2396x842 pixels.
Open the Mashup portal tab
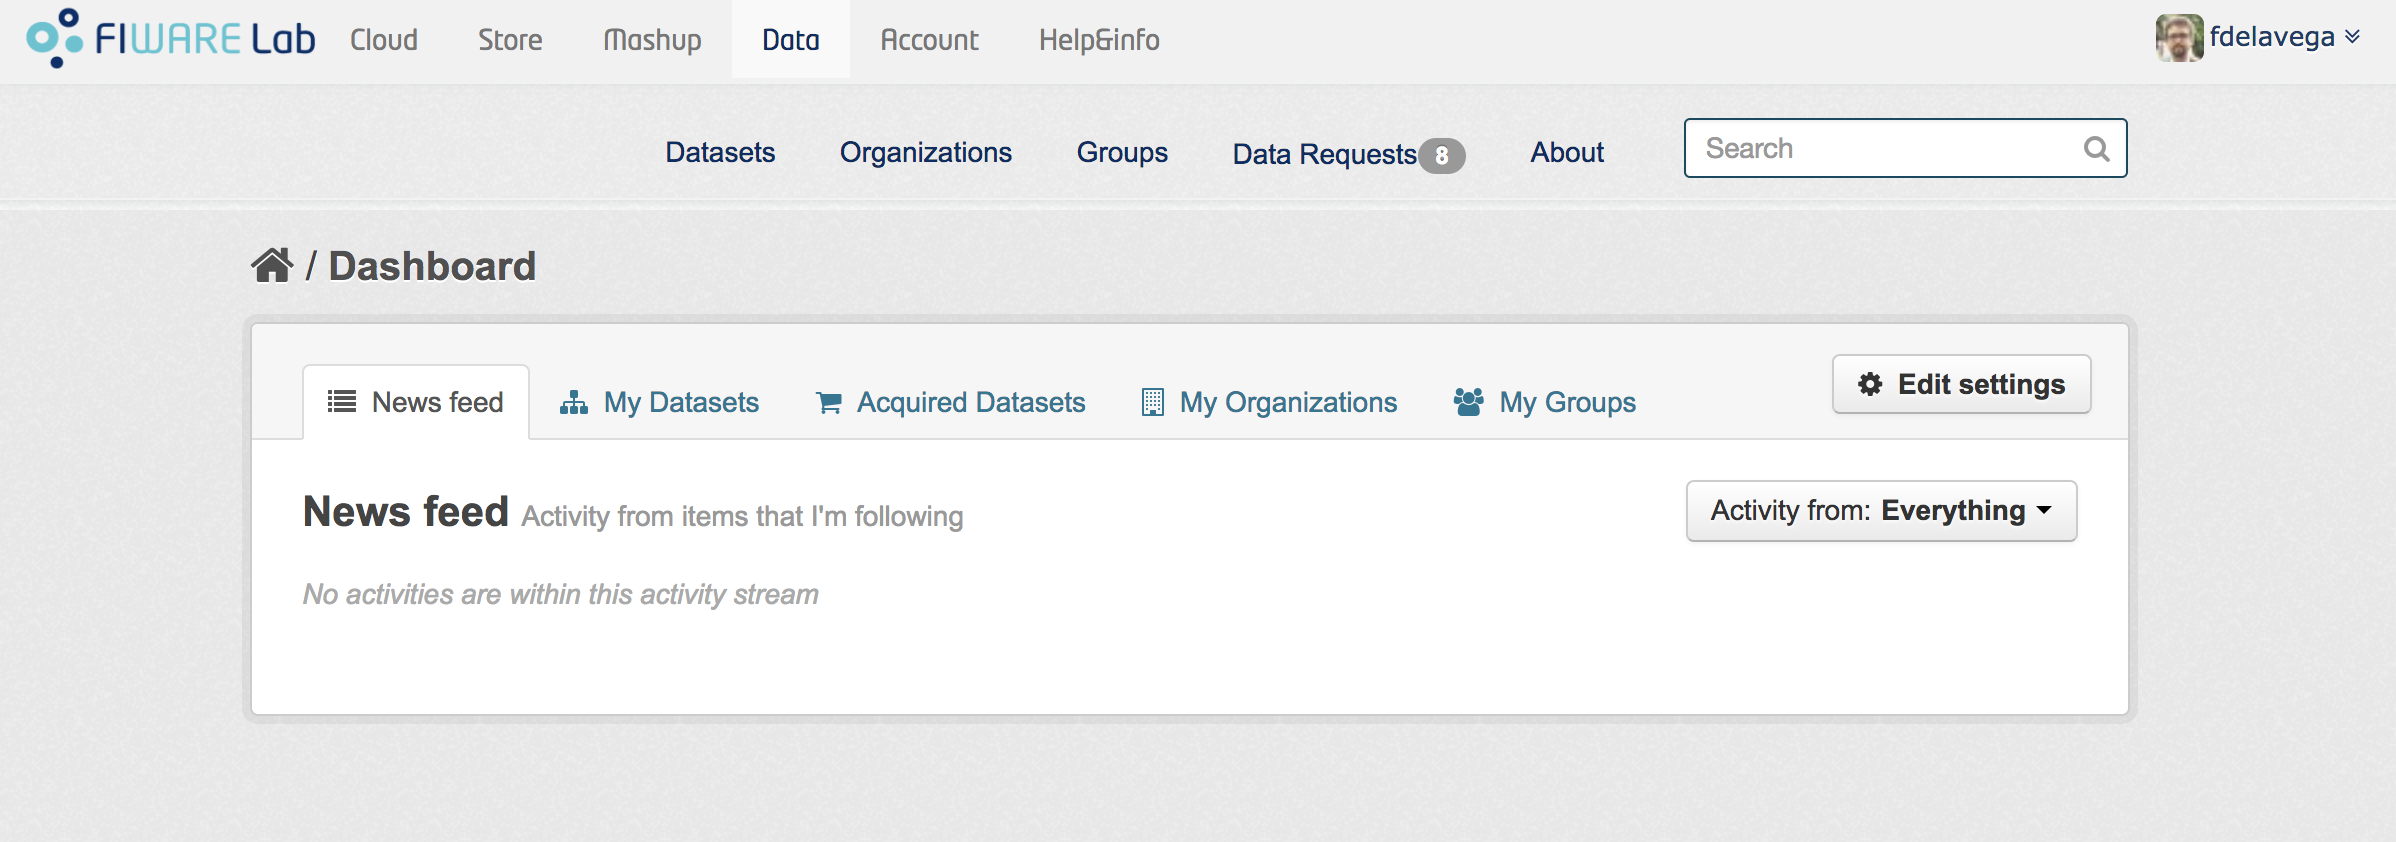(652, 40)
